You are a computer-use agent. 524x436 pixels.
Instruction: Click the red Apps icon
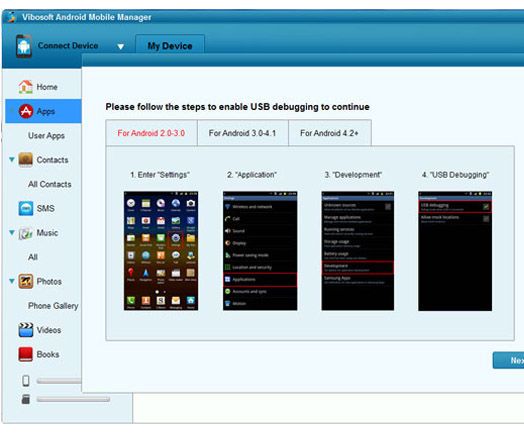pyautogui.click(x=26, y=111)
